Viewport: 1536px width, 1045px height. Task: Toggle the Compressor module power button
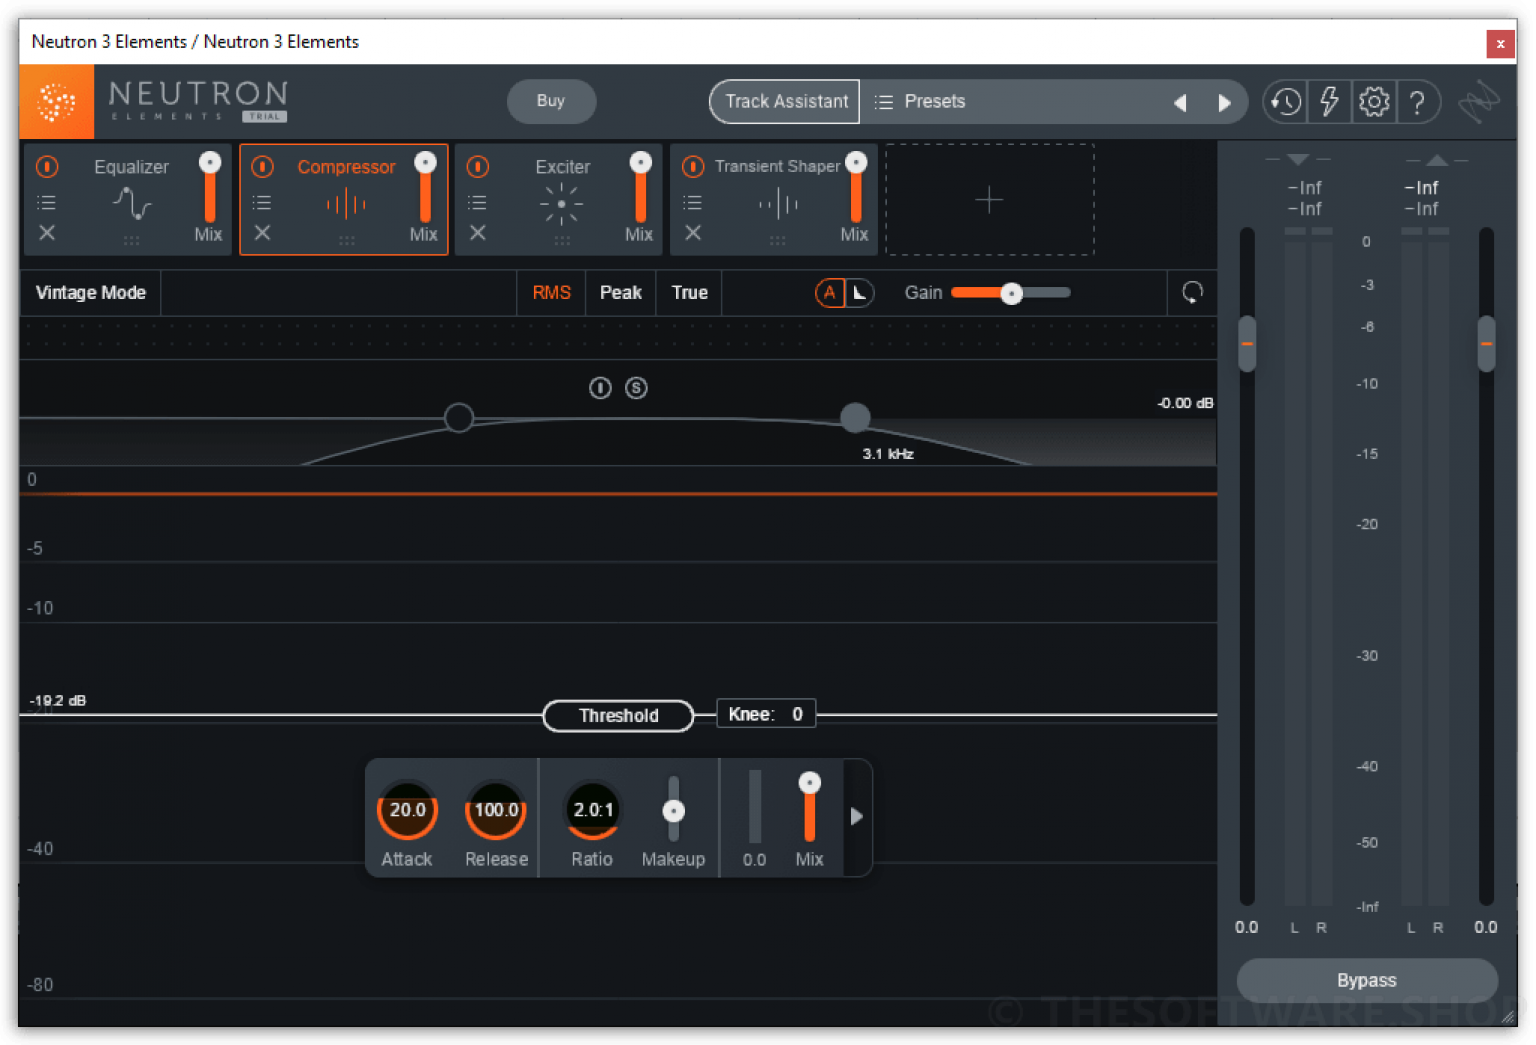262,167
